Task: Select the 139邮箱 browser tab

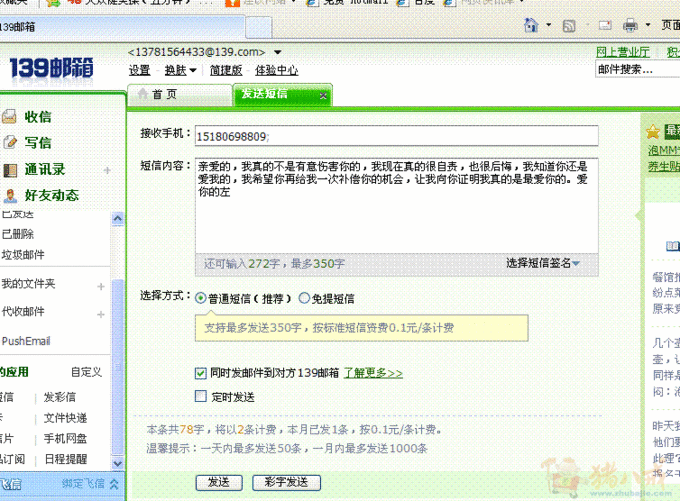Action: pyautogui.click(x=121, y=27)
